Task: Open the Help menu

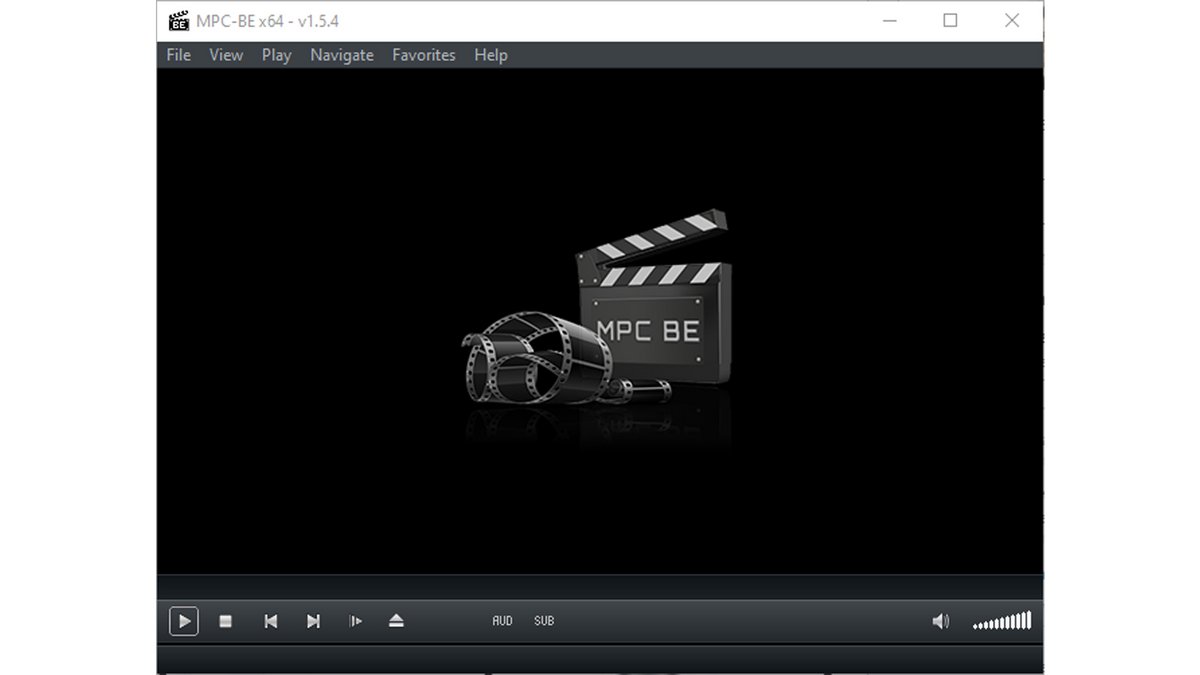Action: [x=490, y=55]
